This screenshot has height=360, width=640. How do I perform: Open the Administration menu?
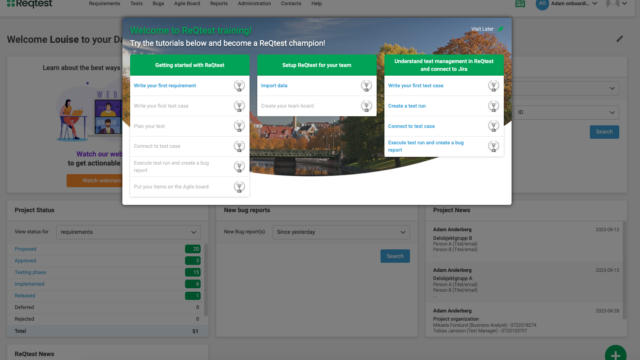(254, 4)
